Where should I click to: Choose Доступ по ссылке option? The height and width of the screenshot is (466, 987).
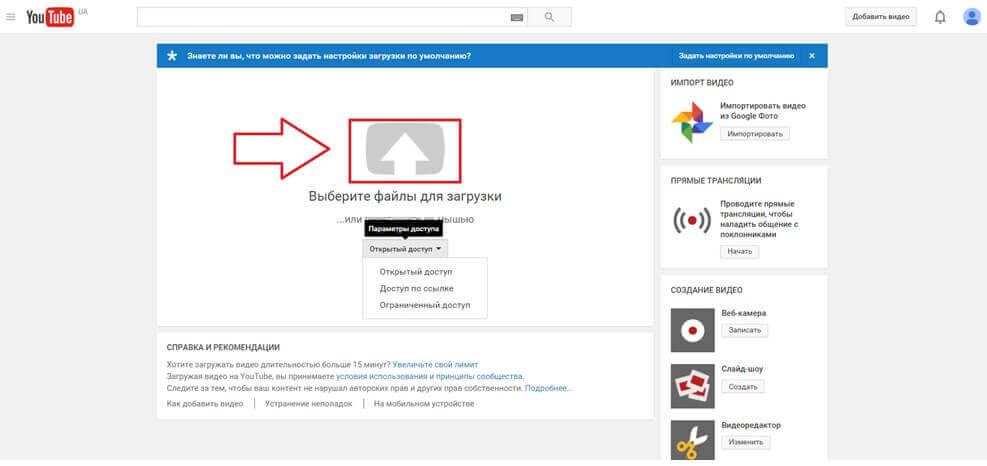tap(416, 288)
